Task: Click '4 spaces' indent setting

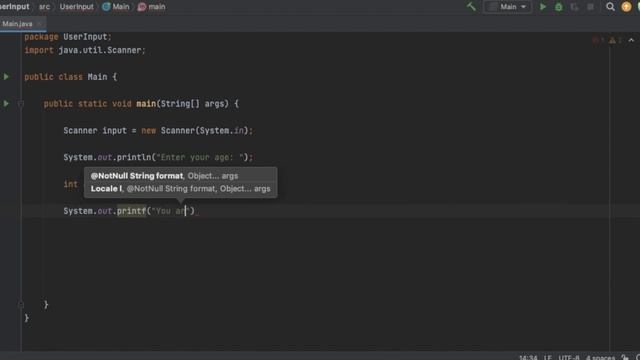Action: [x=600, y=357]
